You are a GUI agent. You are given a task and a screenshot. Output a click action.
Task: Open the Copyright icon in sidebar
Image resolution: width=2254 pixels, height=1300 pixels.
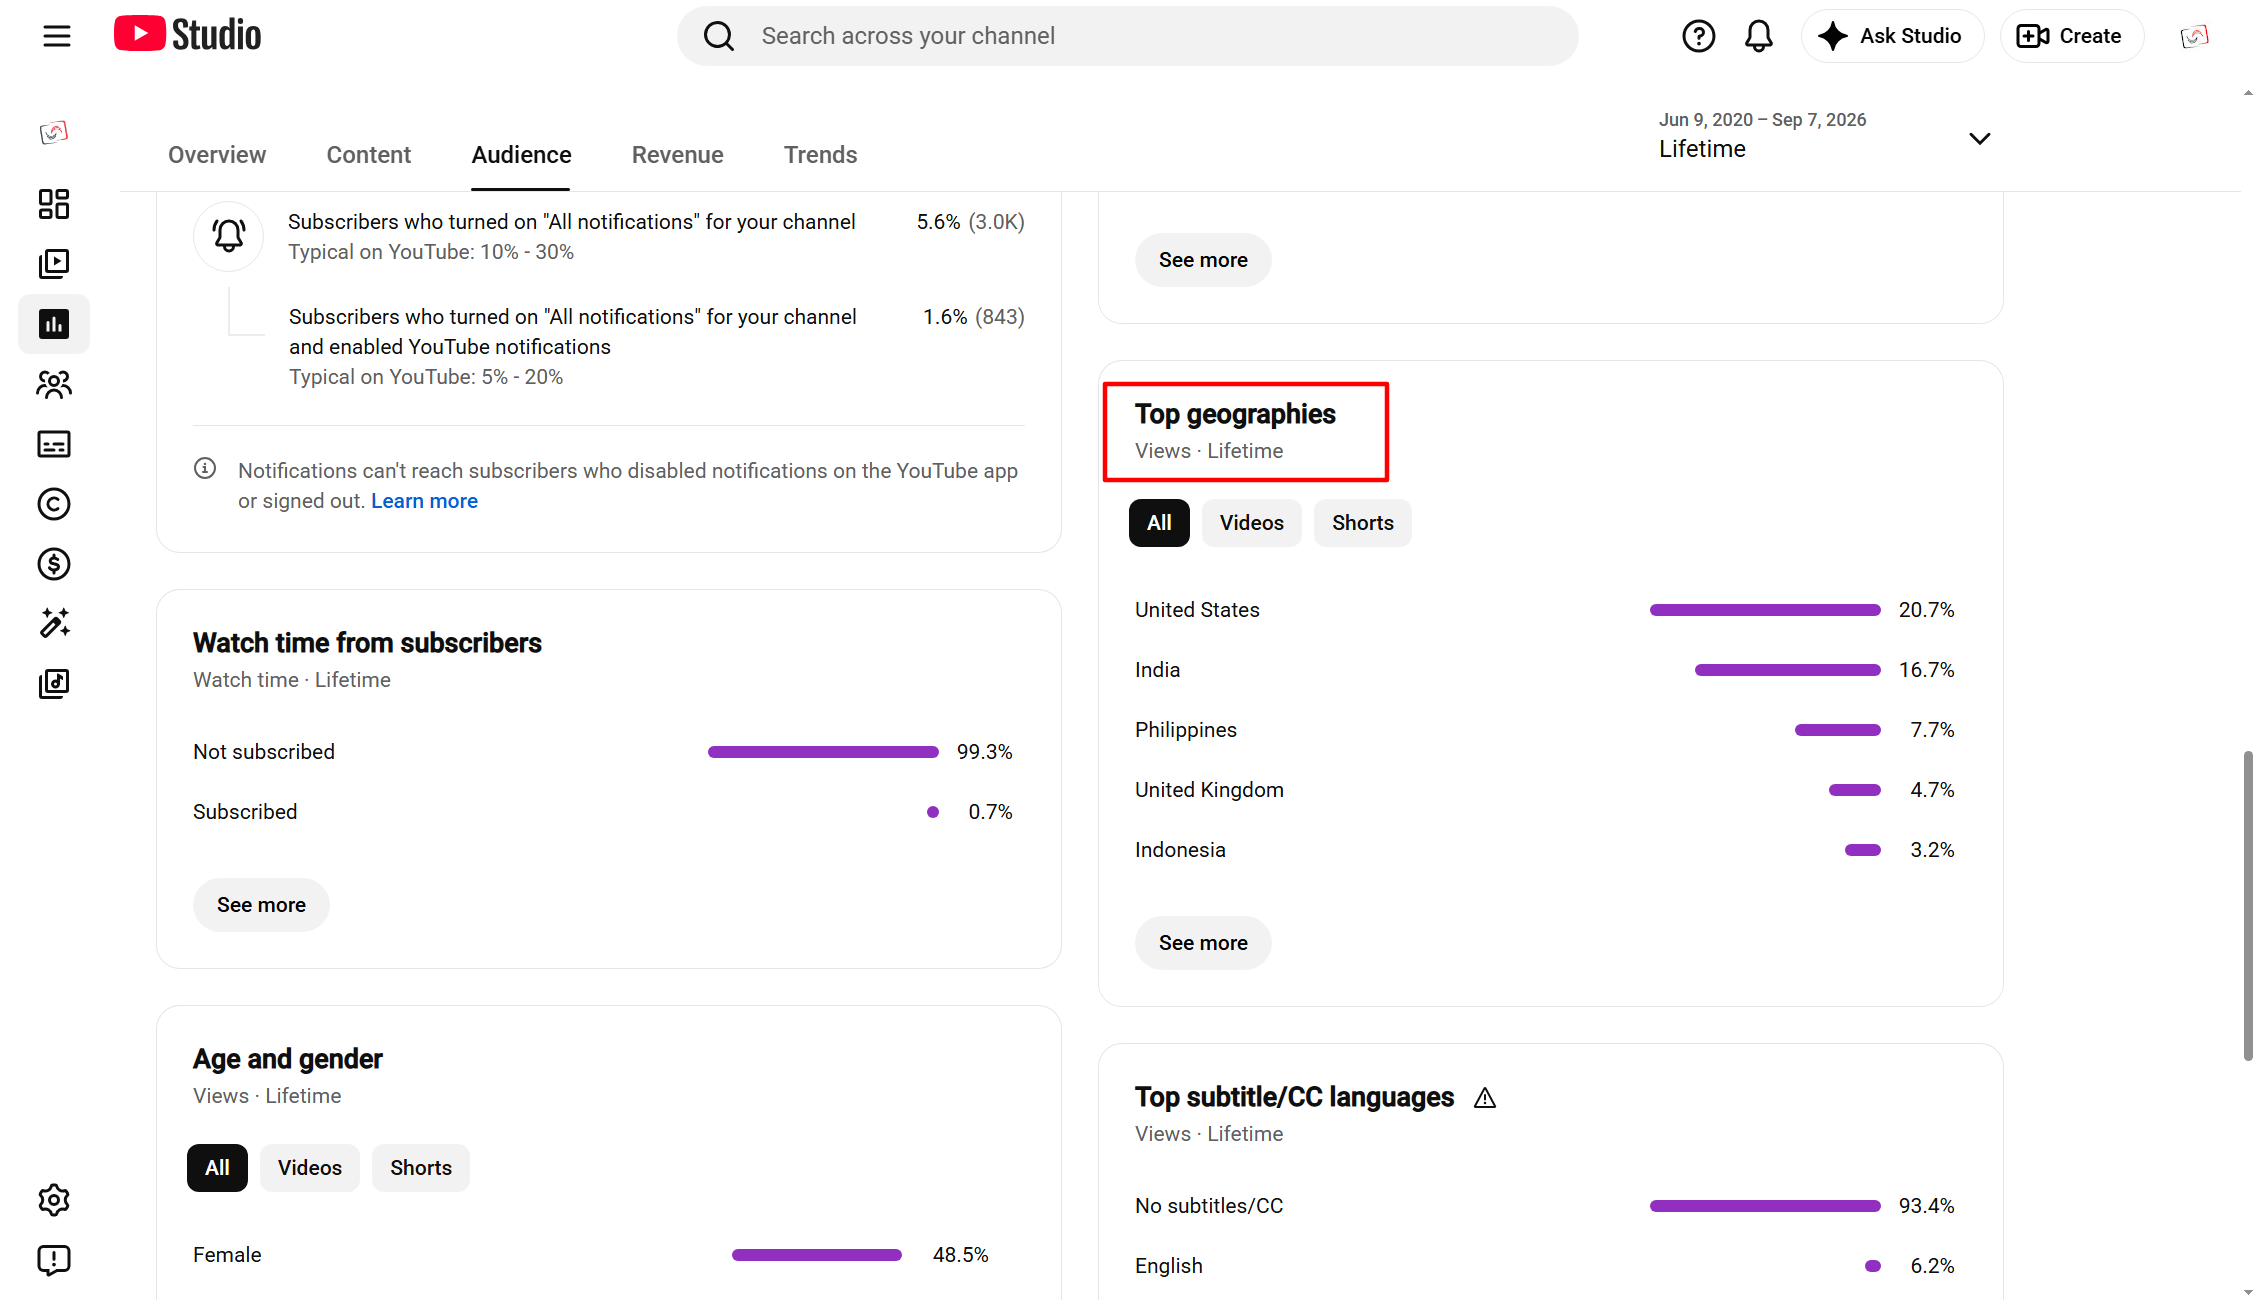pyautogui.click(x=54, y=504)
